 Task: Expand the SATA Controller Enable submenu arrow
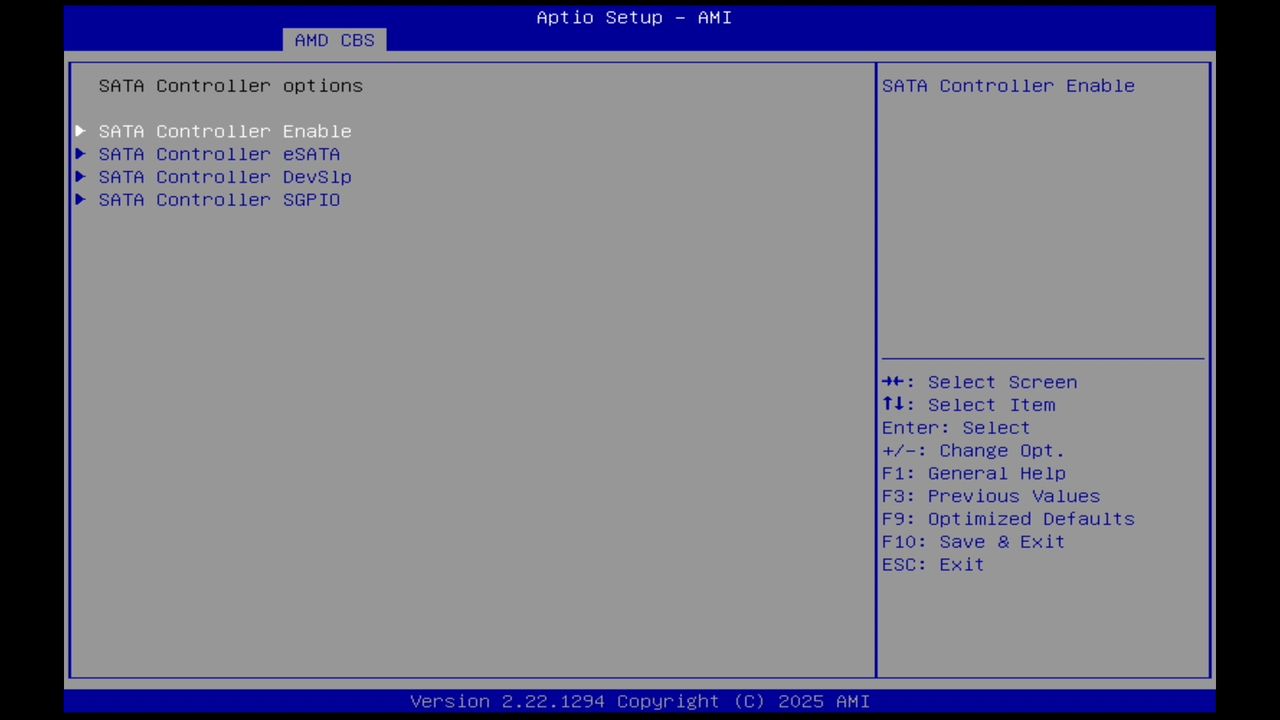coord(80,131)
